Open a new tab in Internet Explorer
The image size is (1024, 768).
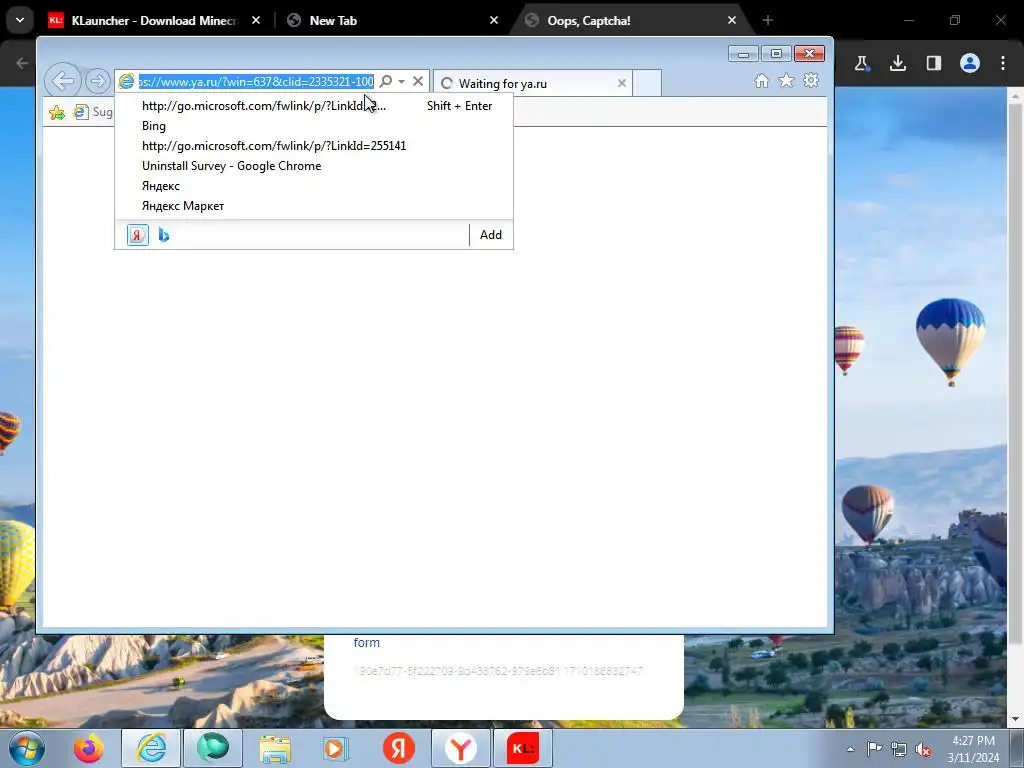point(647,83)
